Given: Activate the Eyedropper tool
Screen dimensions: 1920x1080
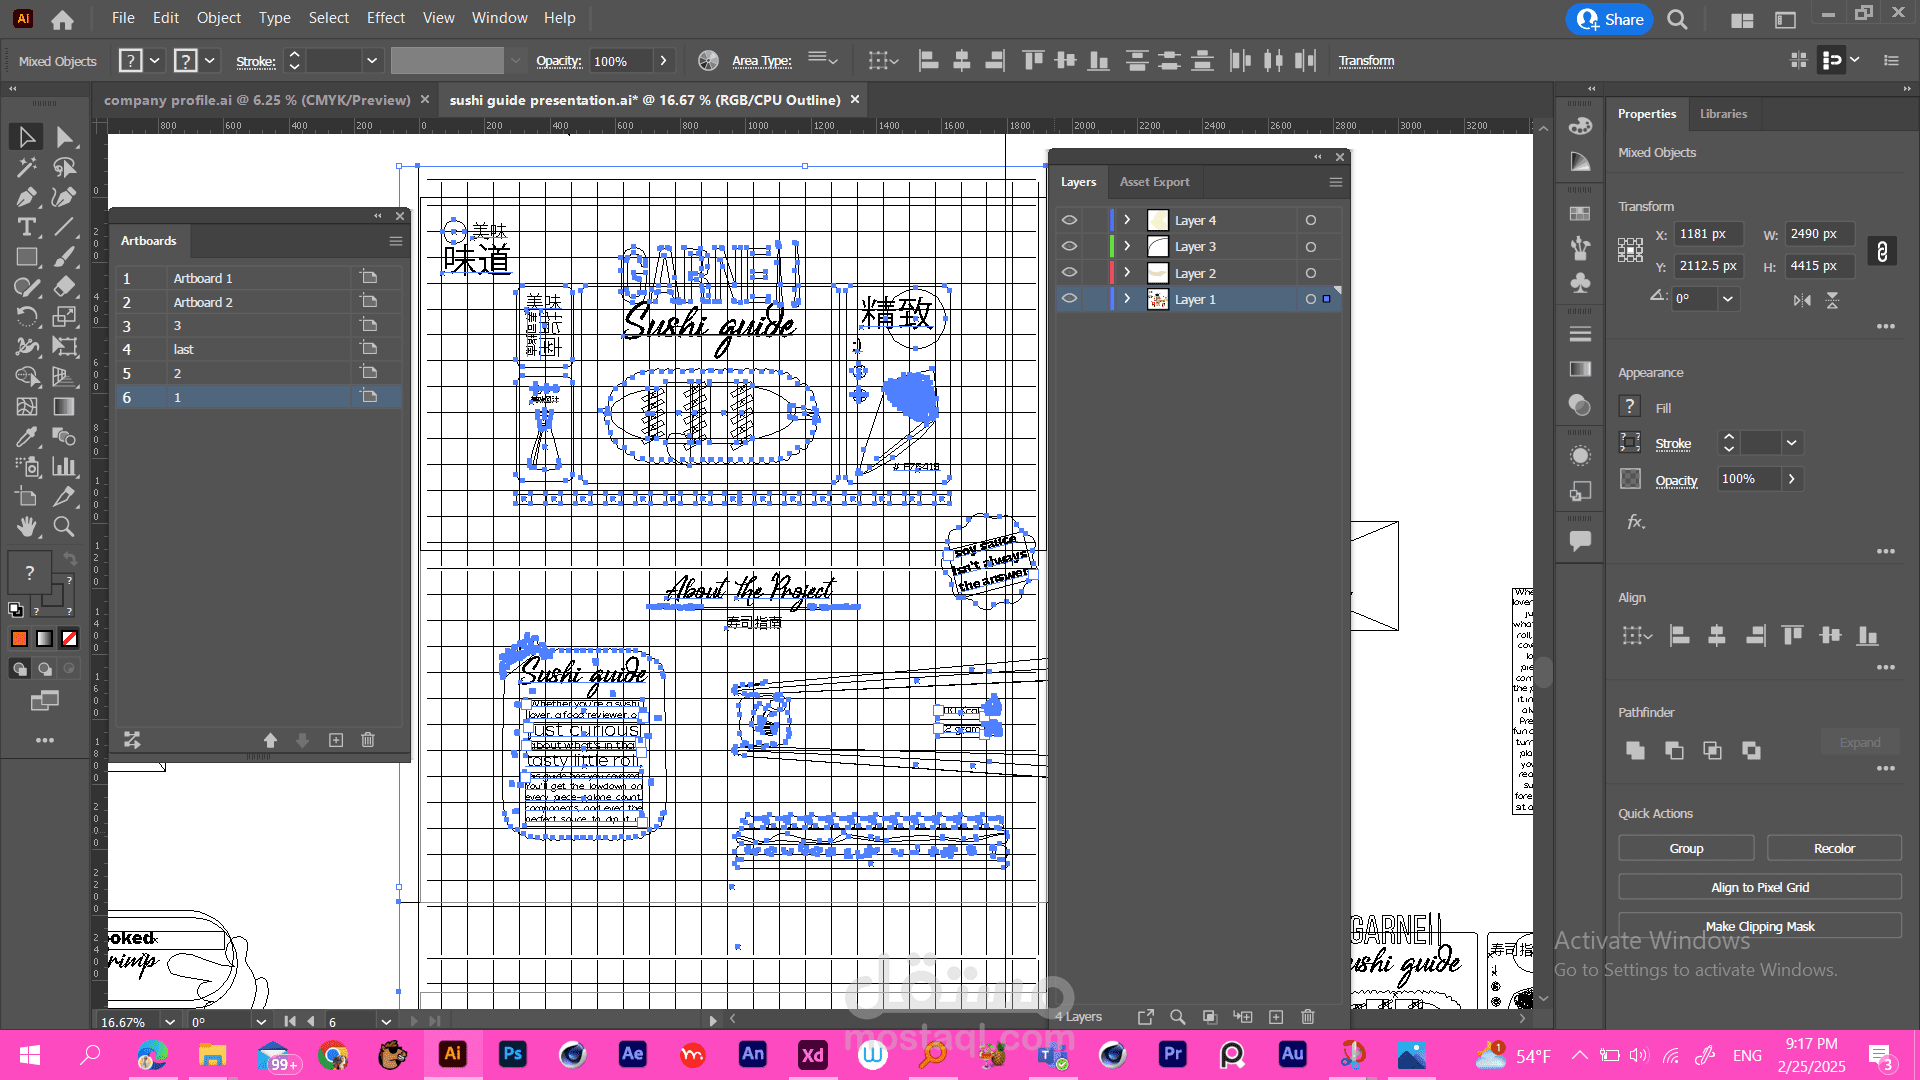Looking at the screenshot, I should tap(27, 437).
